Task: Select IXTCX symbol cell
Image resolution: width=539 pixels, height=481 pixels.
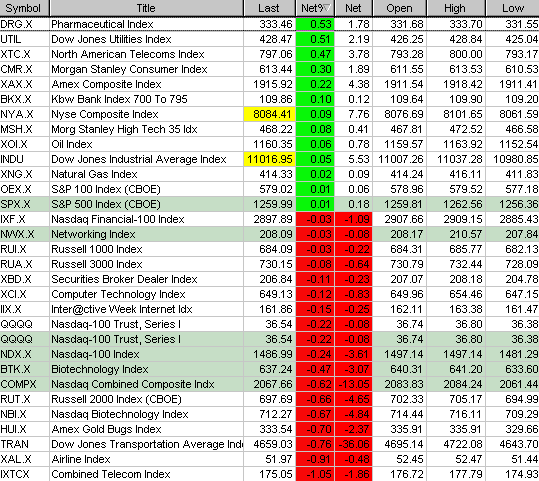Action: (24, 474)
